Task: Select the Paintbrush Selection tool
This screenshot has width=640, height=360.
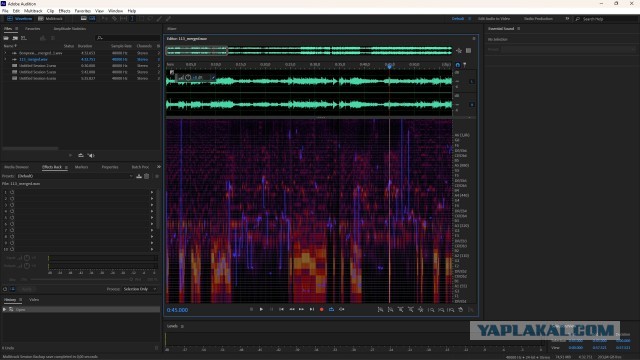Action: (159, 19)
